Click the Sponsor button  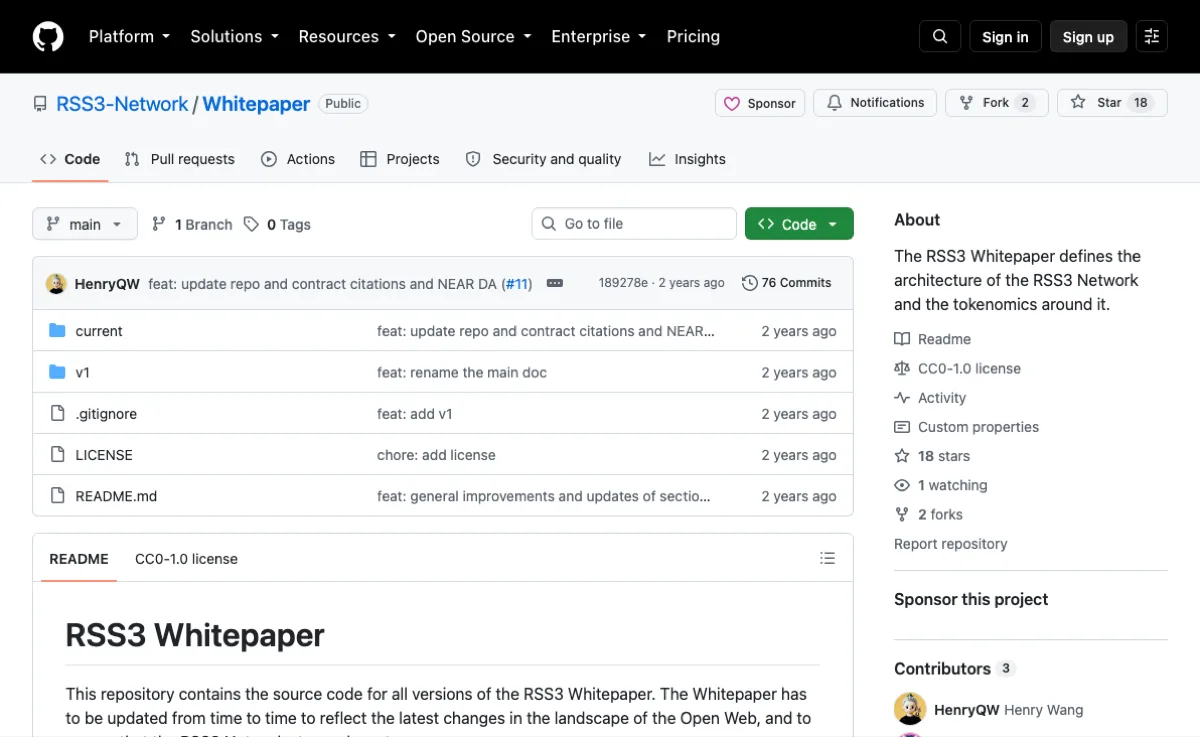pyautogui.click(x=760, y=103)
